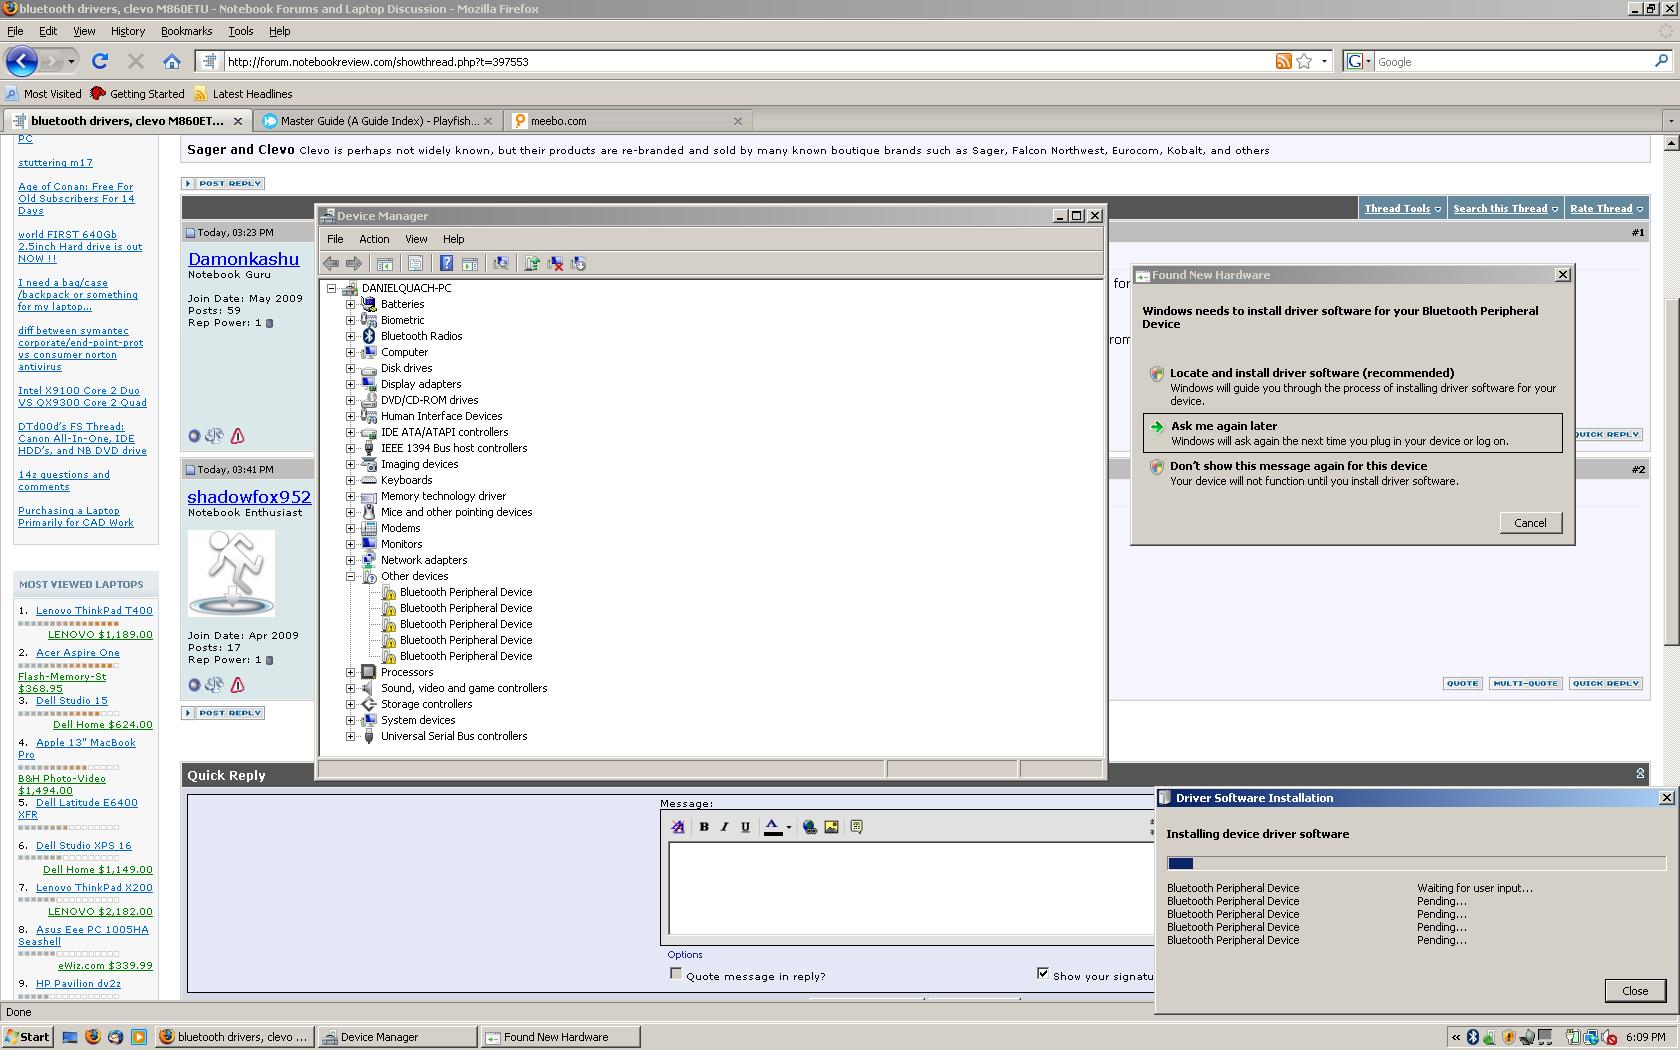Expand the Processors node
The height and width of the screenshot is (1050, 1680).
click(x=350, y=672)
